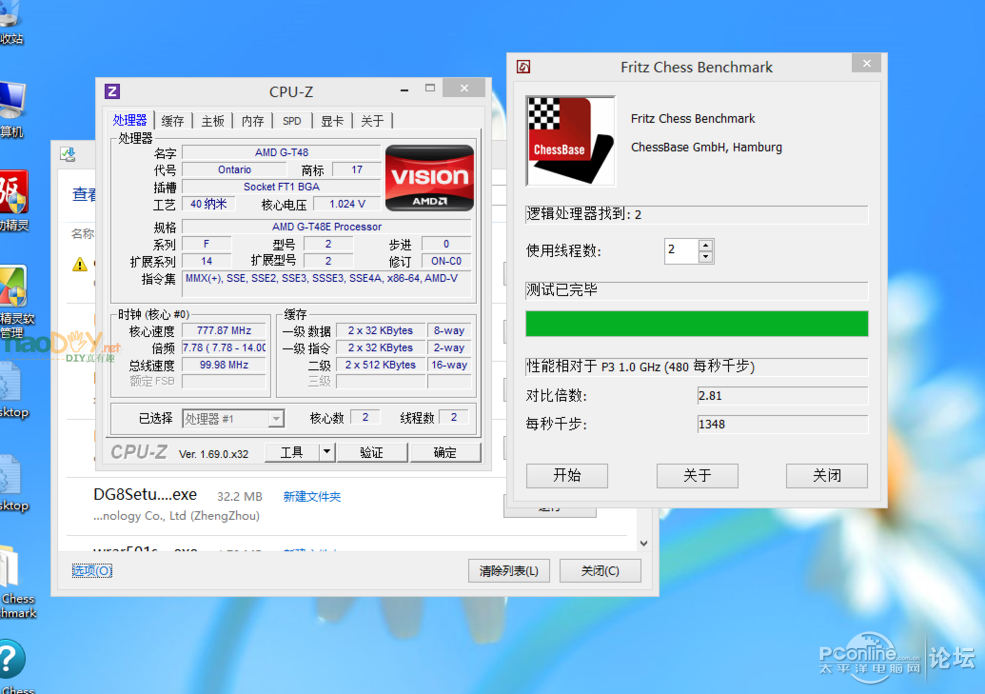Screen dimensions: 985x694
Task: Click the 新建文件夹 link
Action: [x=311, y=496]
